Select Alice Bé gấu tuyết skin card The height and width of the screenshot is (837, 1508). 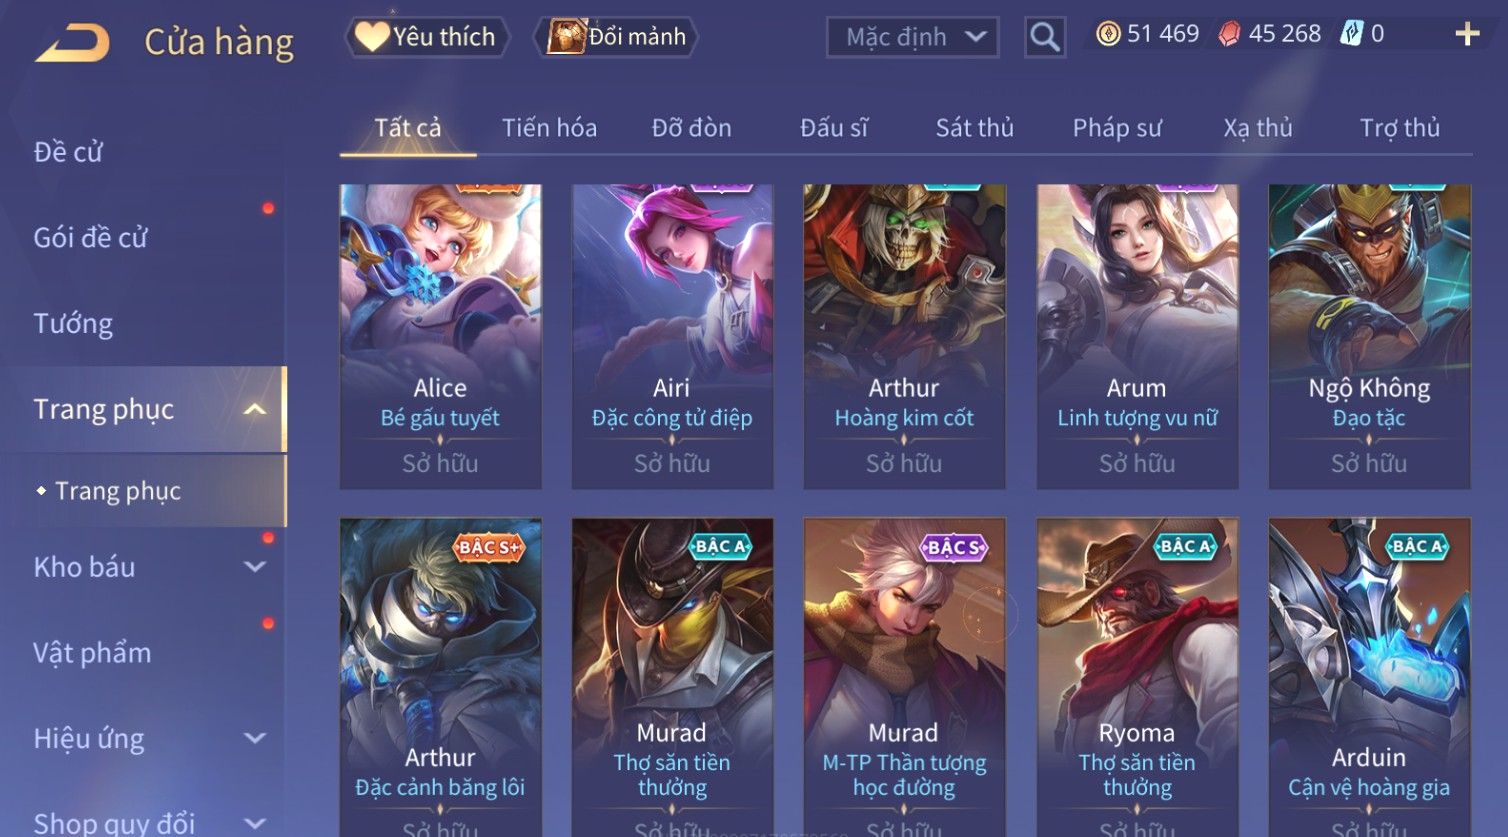440,336
